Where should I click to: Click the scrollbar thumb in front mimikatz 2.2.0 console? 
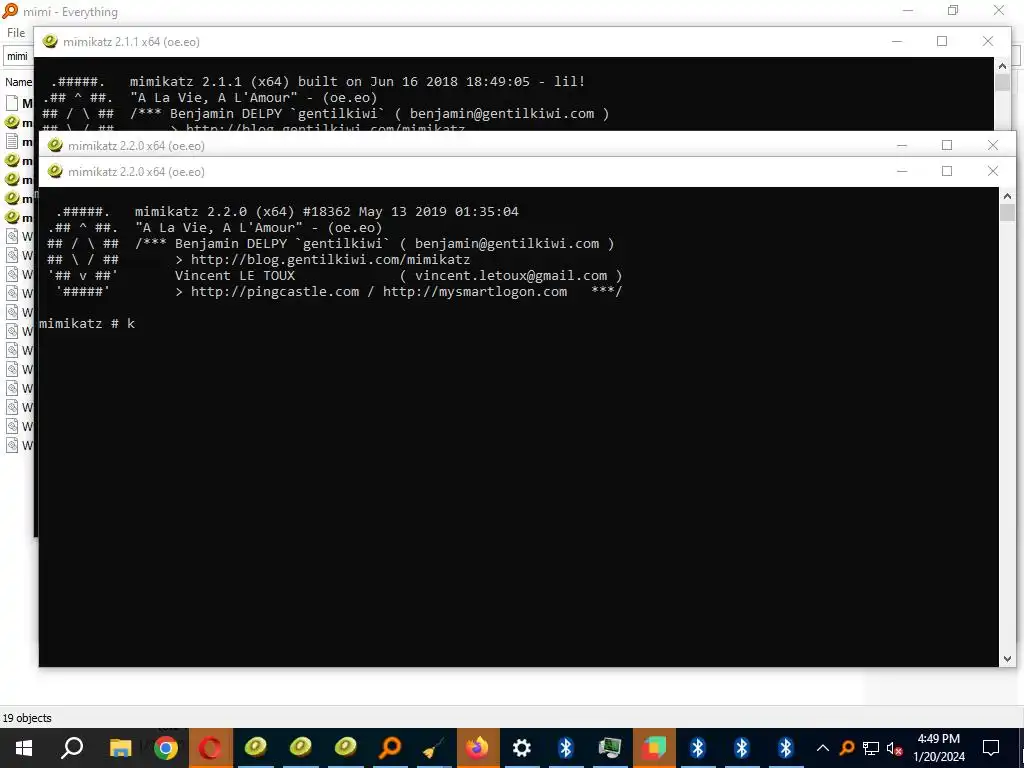pyautogui.click(x=1006, y=212)
